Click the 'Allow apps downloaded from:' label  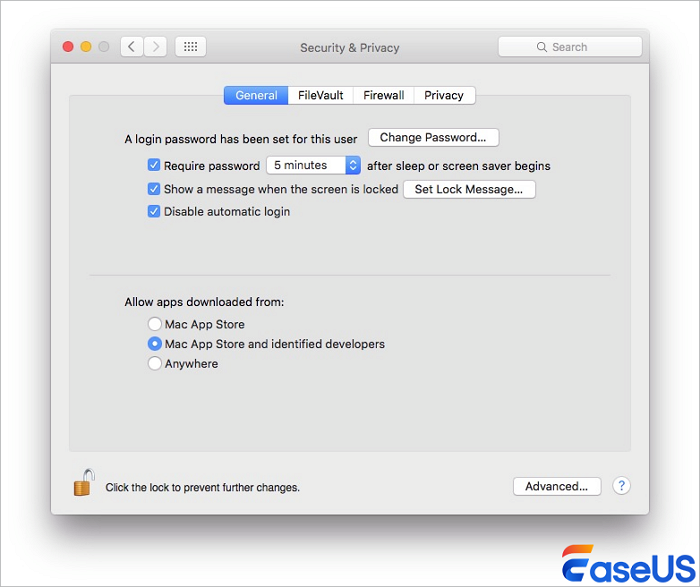tap(204, 302)
